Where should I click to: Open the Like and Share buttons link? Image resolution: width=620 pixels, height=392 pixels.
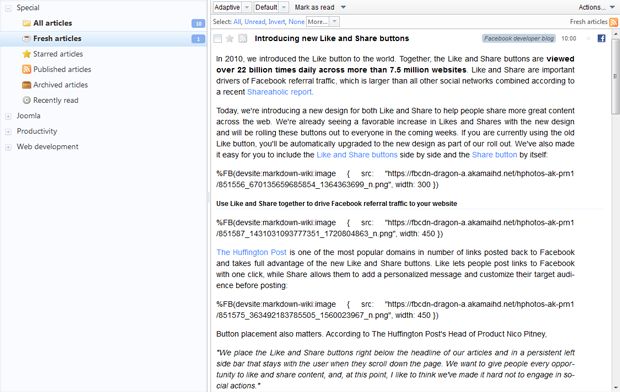coord(357,155)
